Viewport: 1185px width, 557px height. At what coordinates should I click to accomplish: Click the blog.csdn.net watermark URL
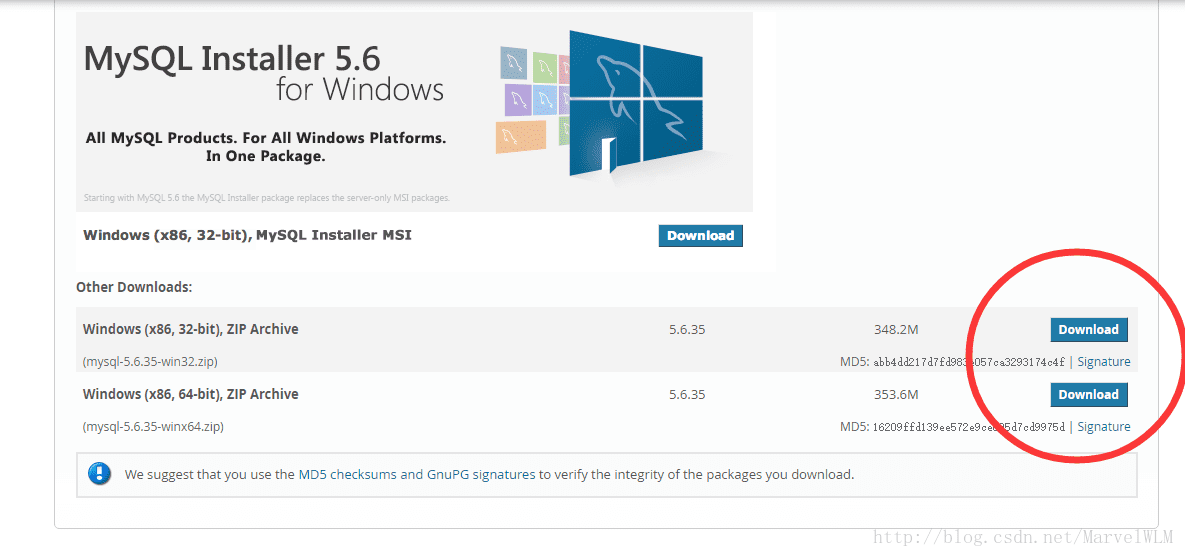[1023, 537]
